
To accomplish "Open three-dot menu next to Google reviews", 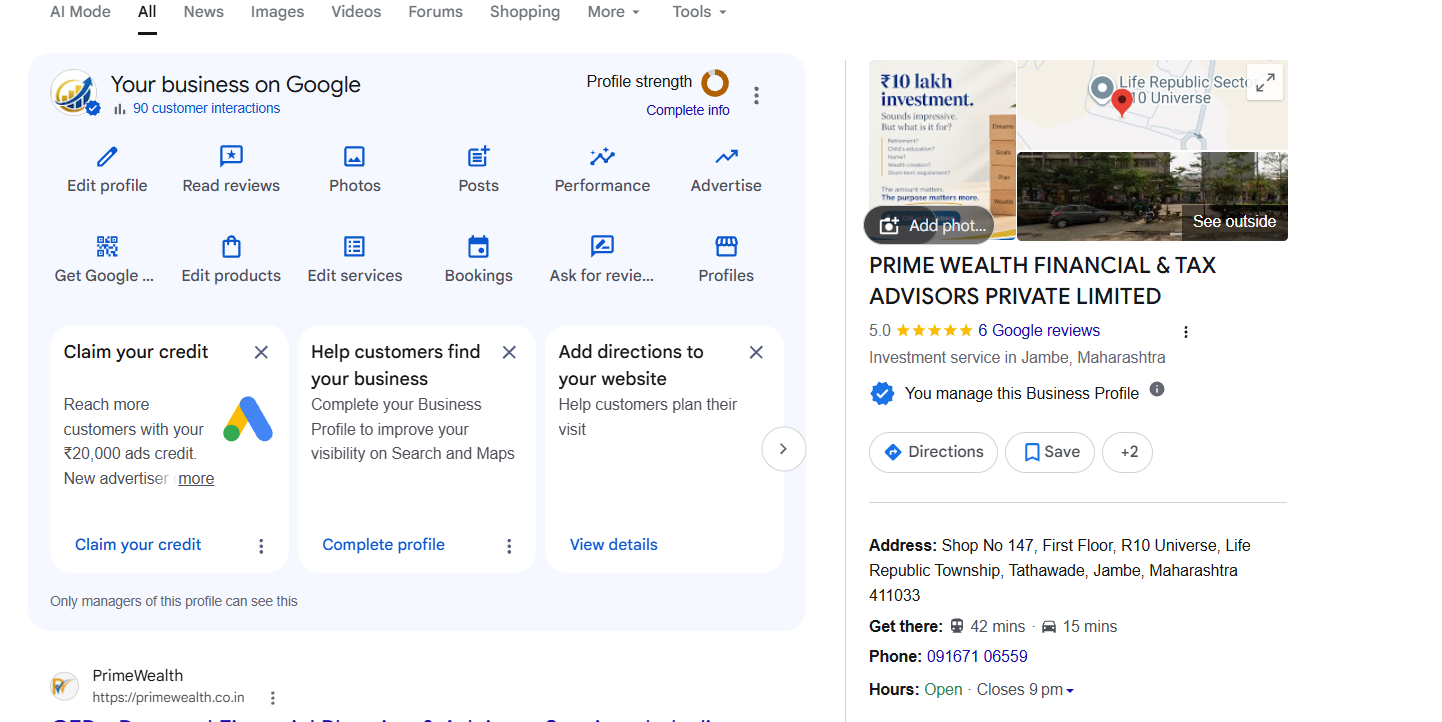I will pos(1186,332).
